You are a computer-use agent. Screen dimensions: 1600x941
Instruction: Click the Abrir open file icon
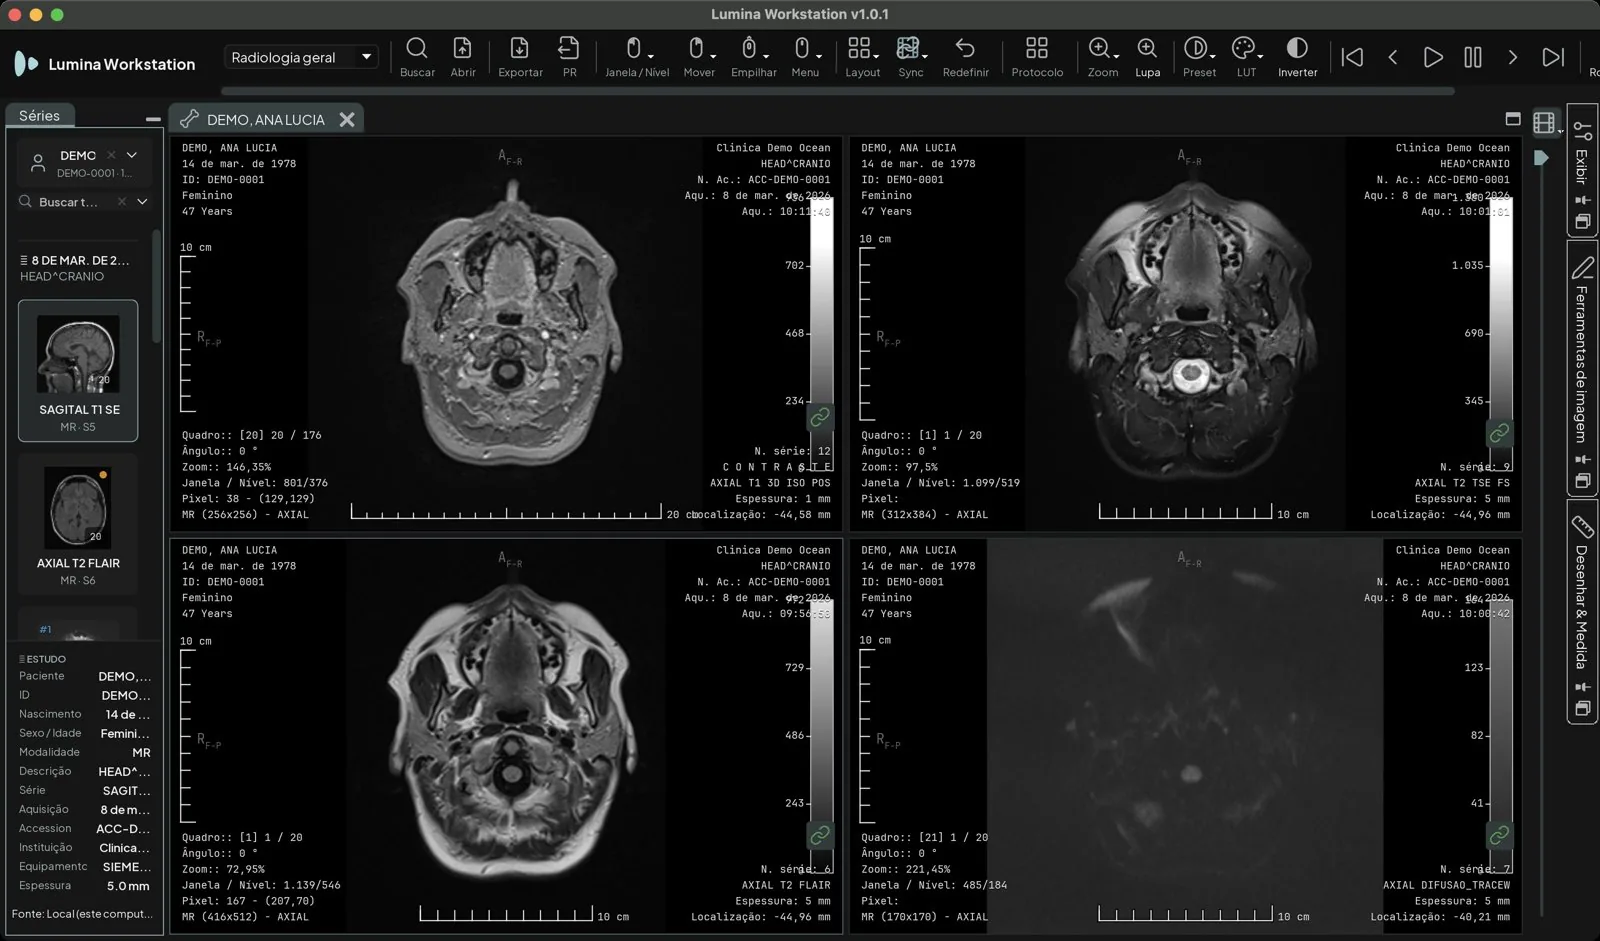point(463,57)
